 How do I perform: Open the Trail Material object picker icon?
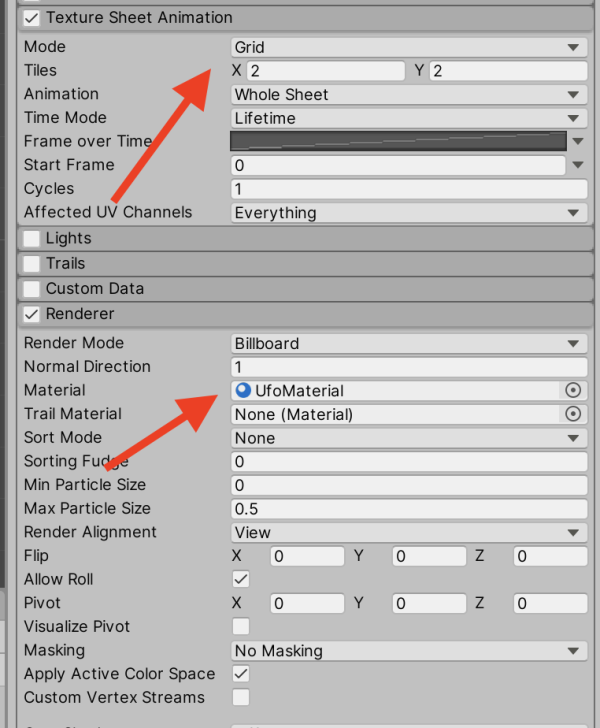(x=573, y=414)
